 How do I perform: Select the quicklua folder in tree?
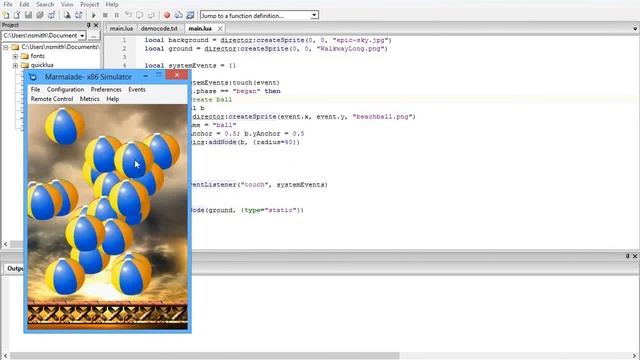click(x=42, y=65)
